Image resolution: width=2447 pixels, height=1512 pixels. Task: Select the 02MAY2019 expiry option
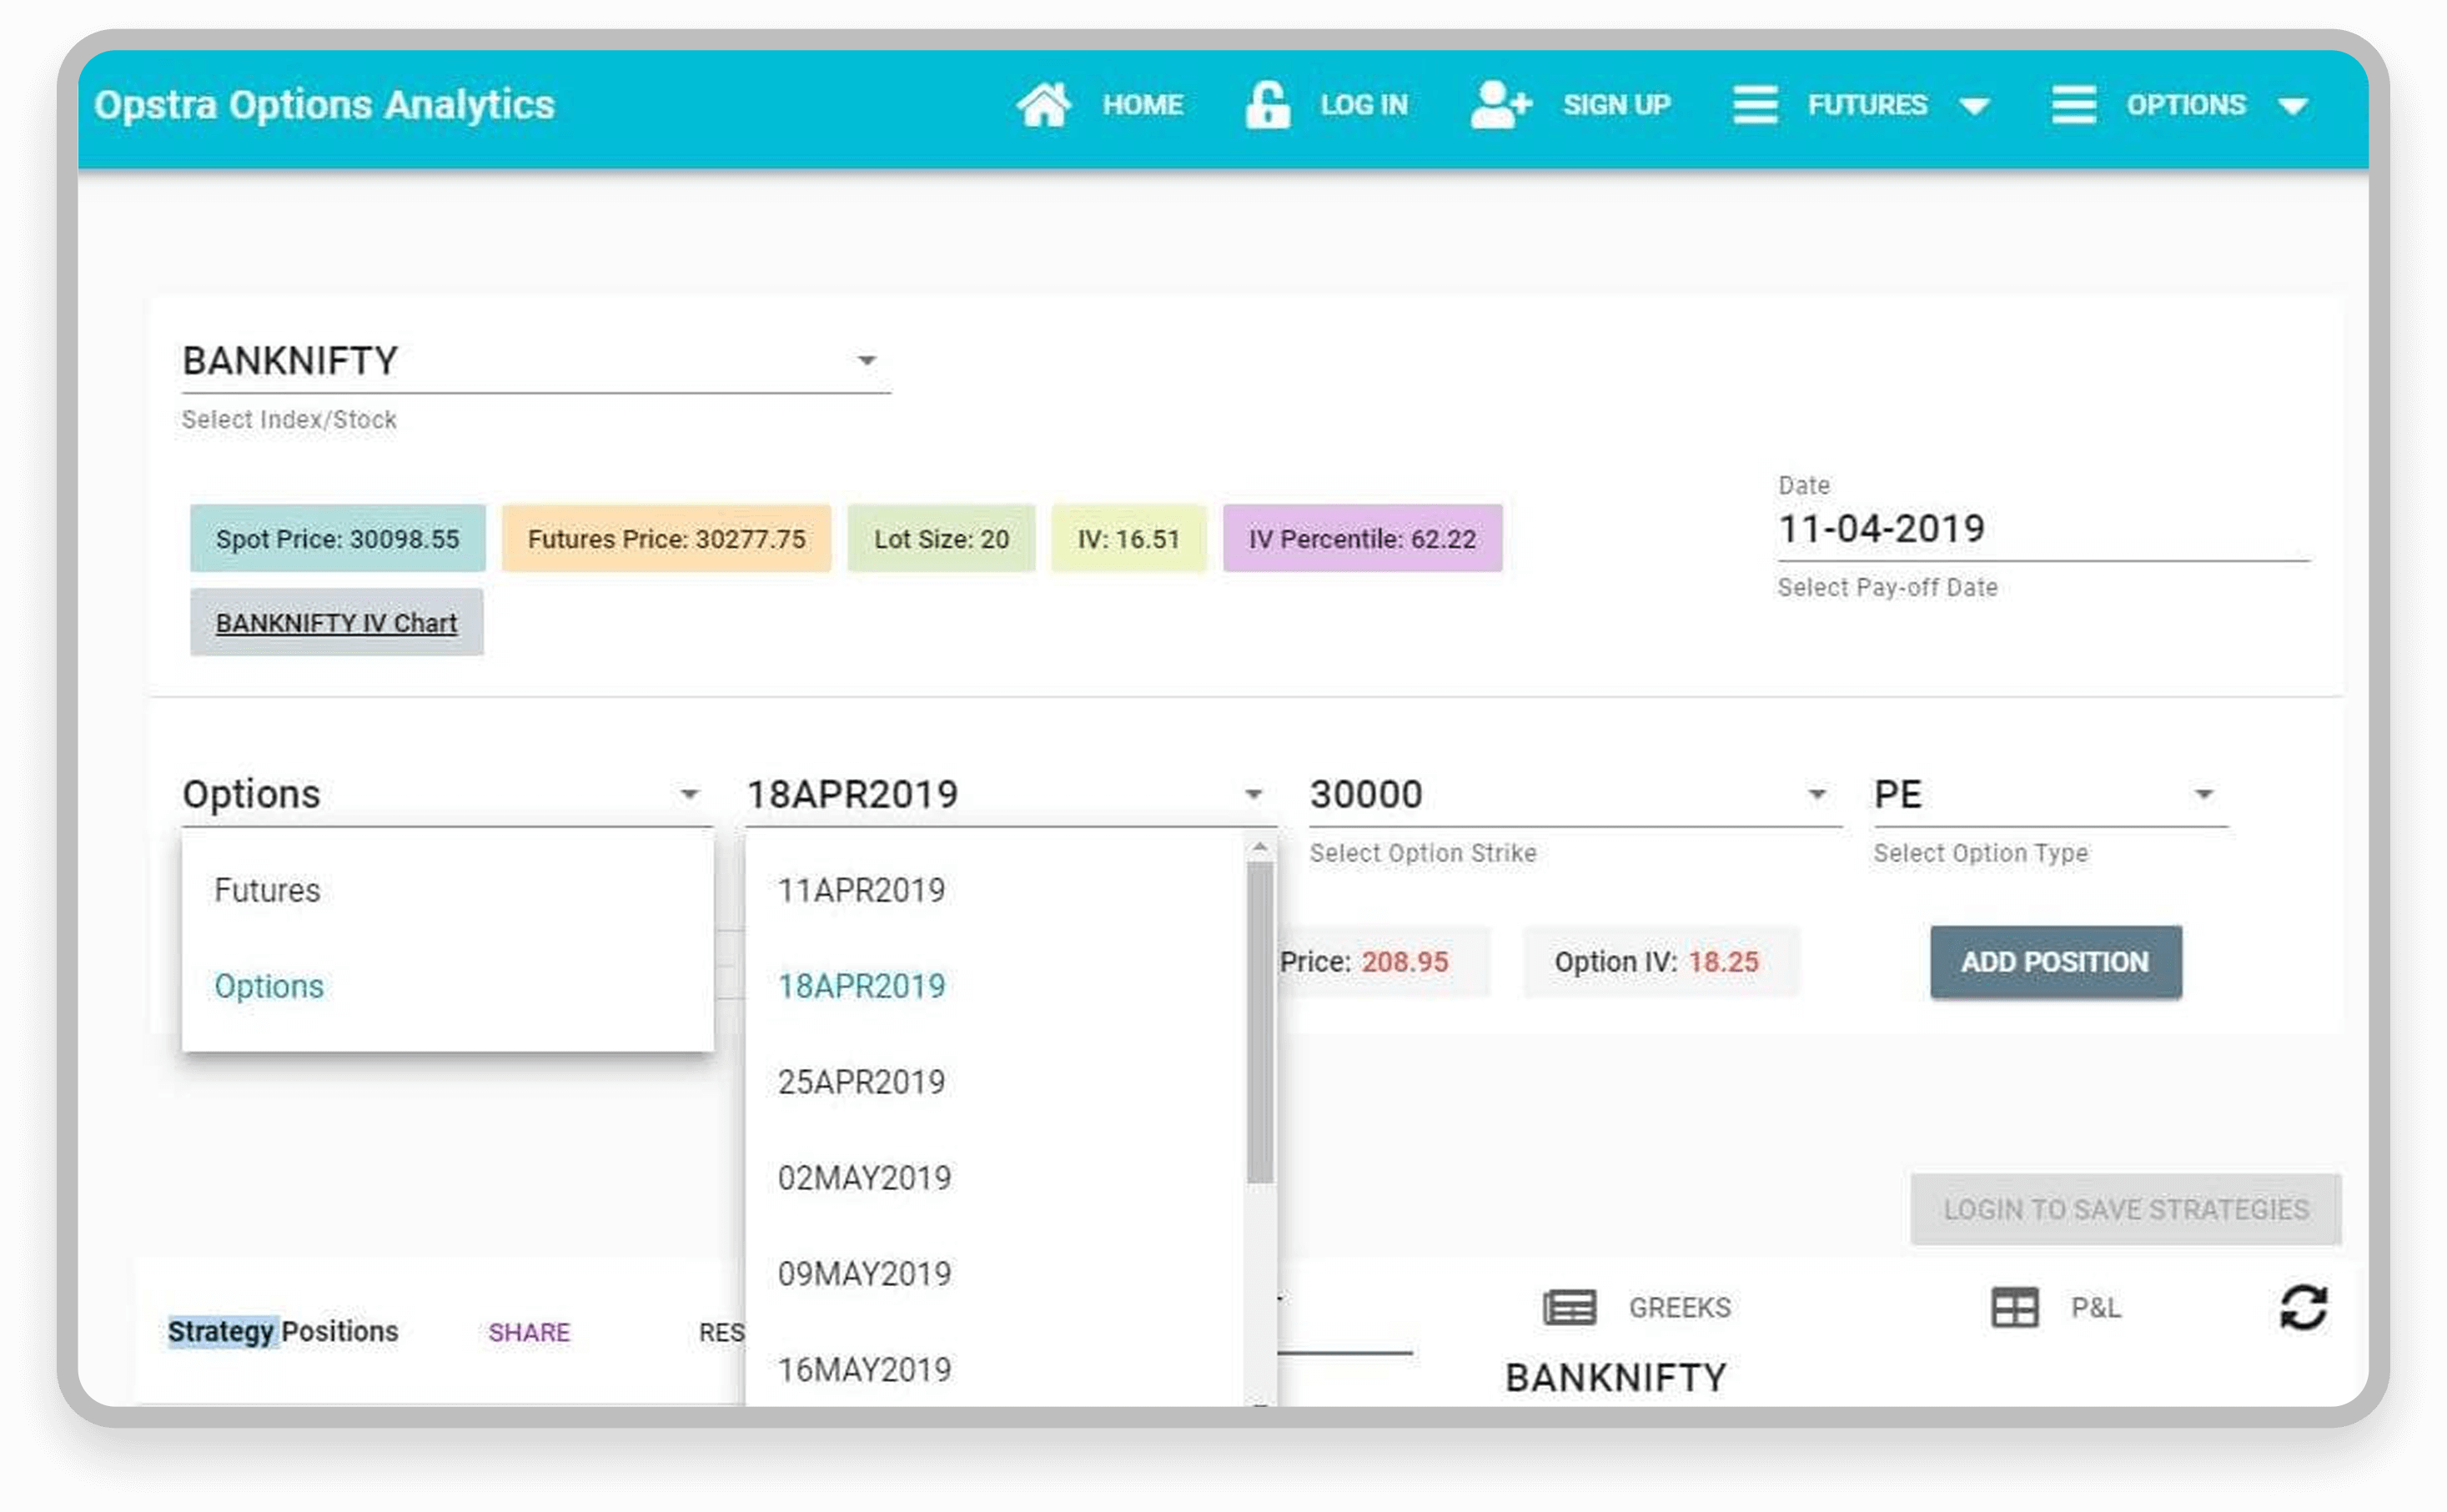coord(864,1178)
